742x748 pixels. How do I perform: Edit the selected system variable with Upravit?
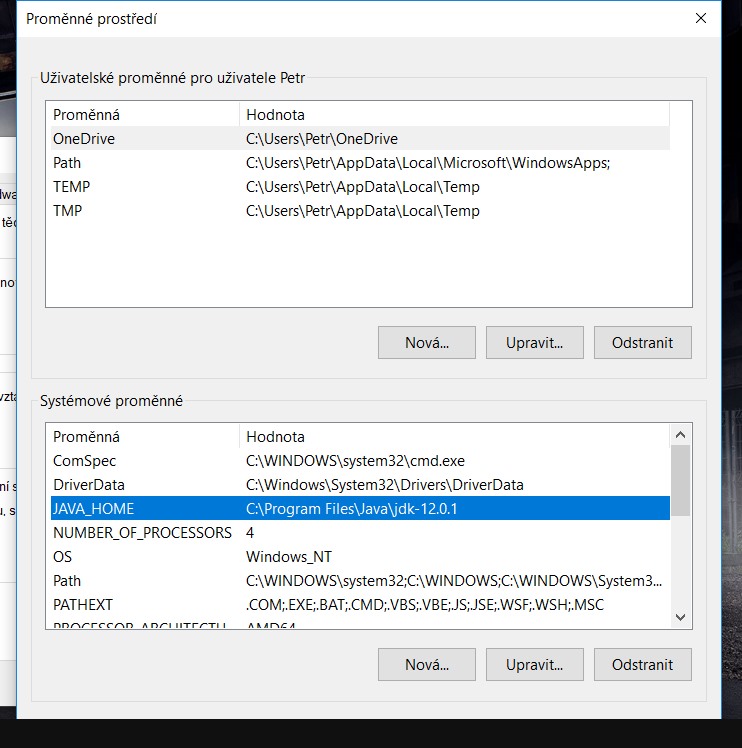pos(534,663)
